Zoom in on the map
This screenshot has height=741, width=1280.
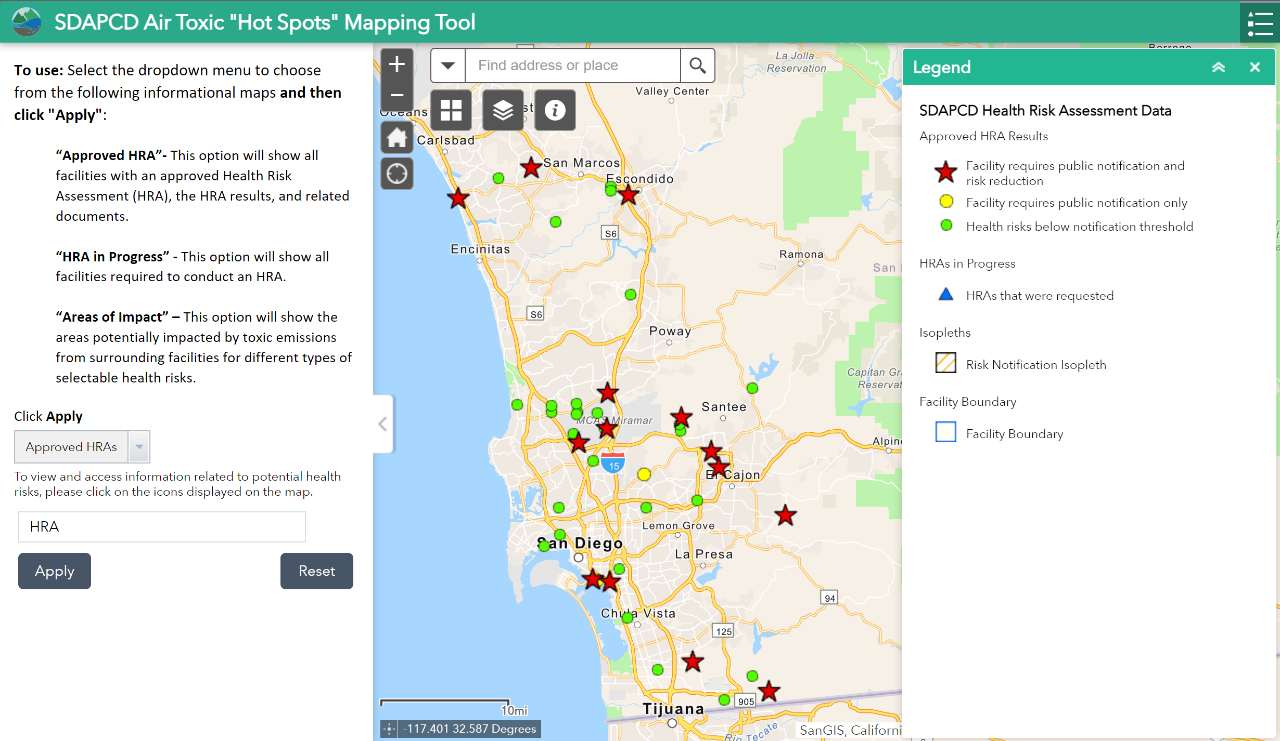tap(397, 65)
